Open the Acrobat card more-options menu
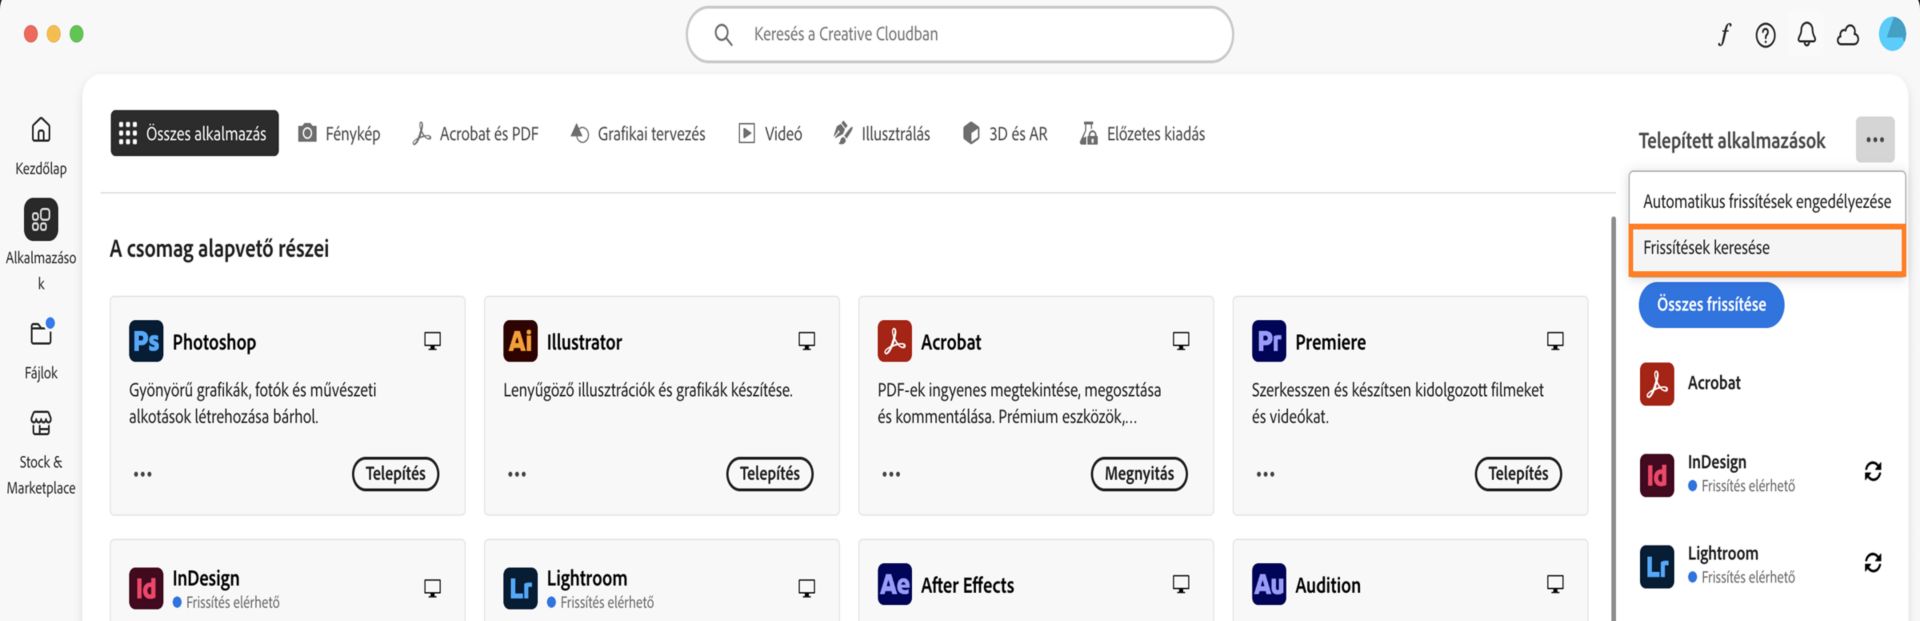 pyautogui.click(x=890, y=474)
